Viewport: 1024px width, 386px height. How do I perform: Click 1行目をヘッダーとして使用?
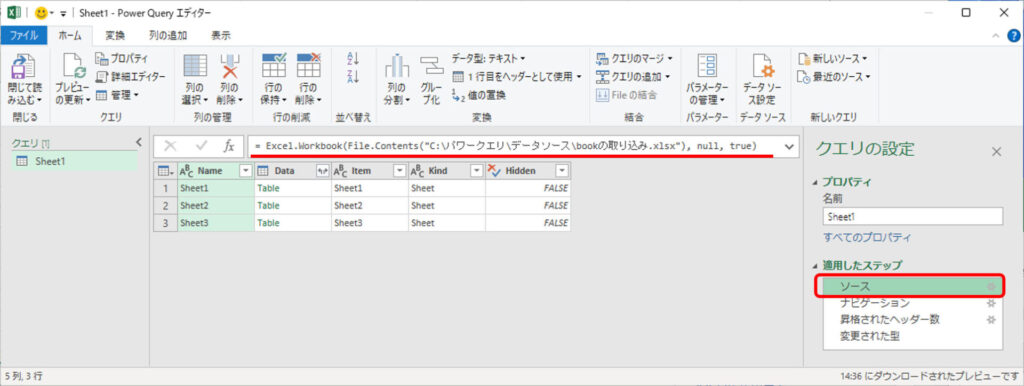tap(517, 76)
